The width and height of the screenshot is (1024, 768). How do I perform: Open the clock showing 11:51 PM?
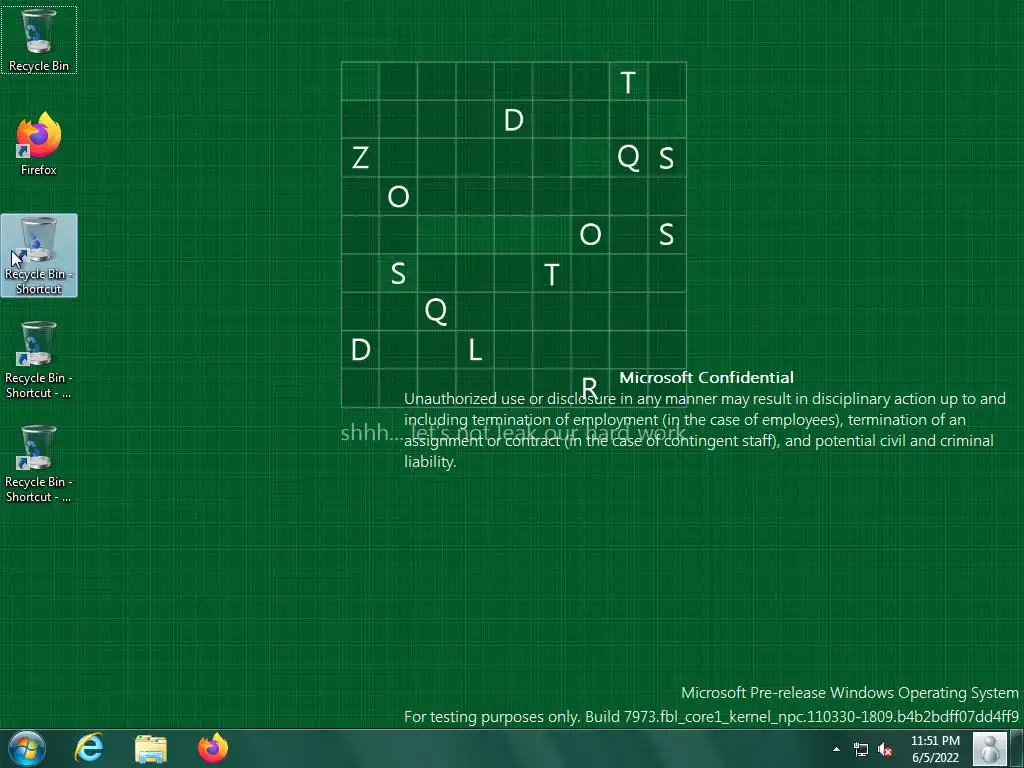click(935, 749)
